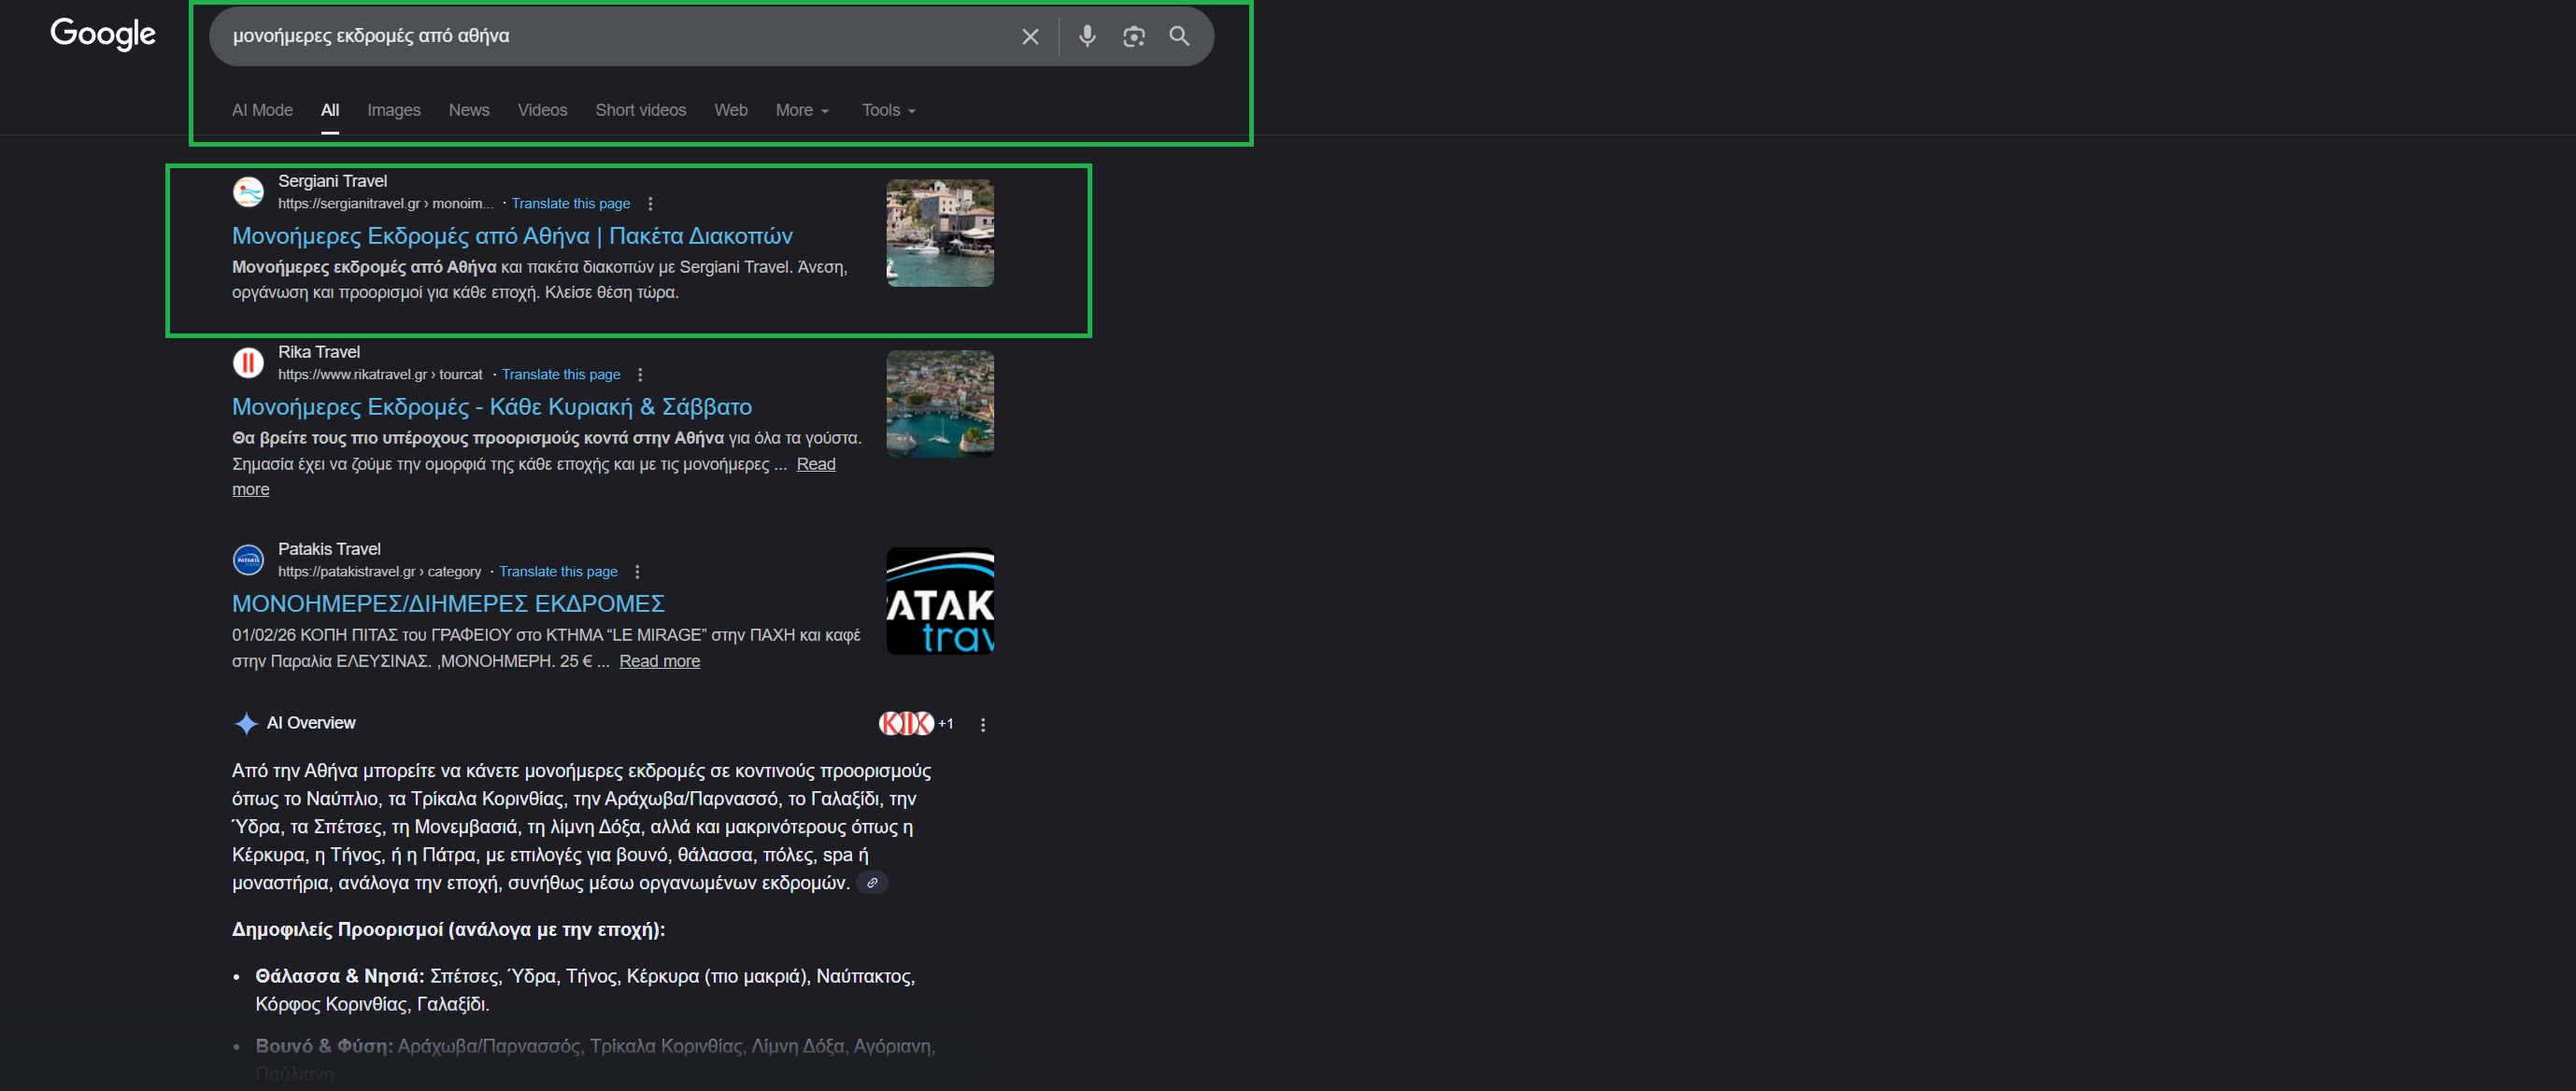Viewport: 2576px width, 1091px height.
Task: Click the magnifying glass search icon
Action: 1179,37
